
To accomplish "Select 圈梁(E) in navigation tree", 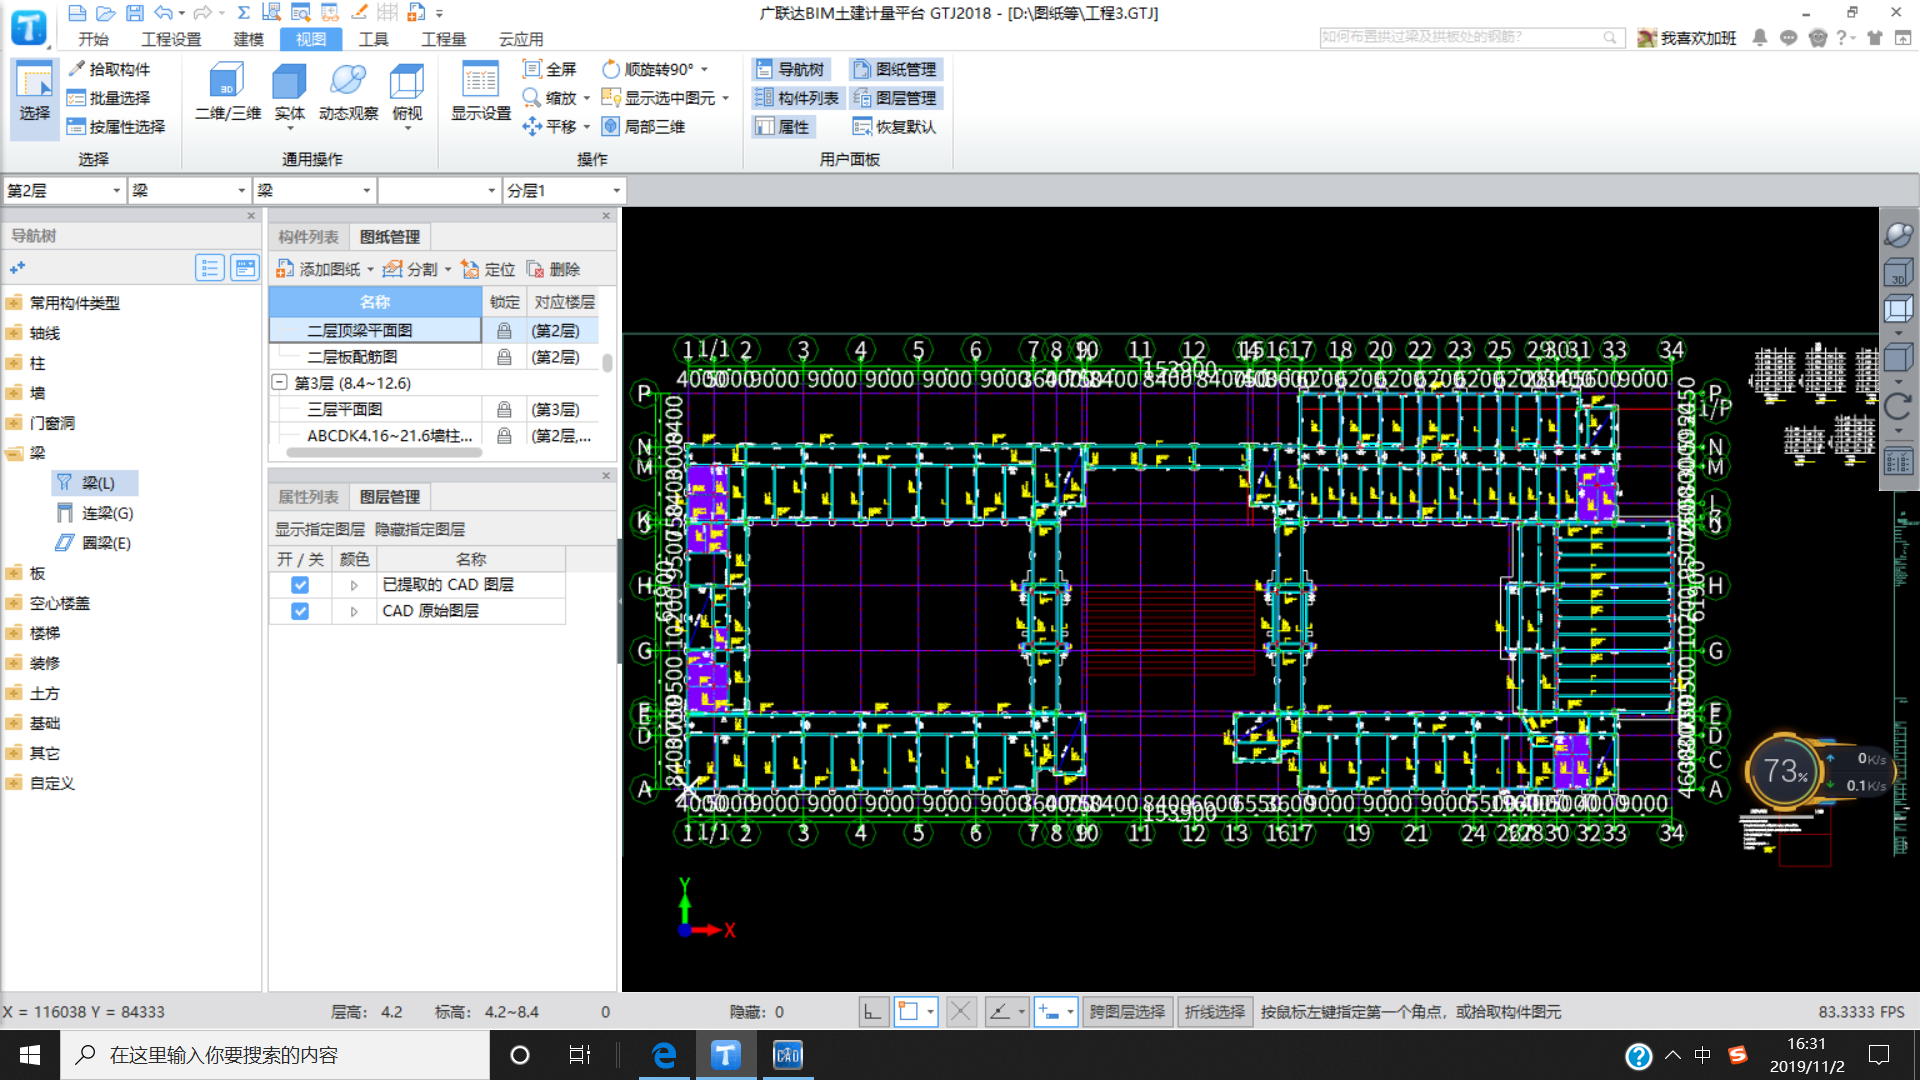I will click(95, 543).
